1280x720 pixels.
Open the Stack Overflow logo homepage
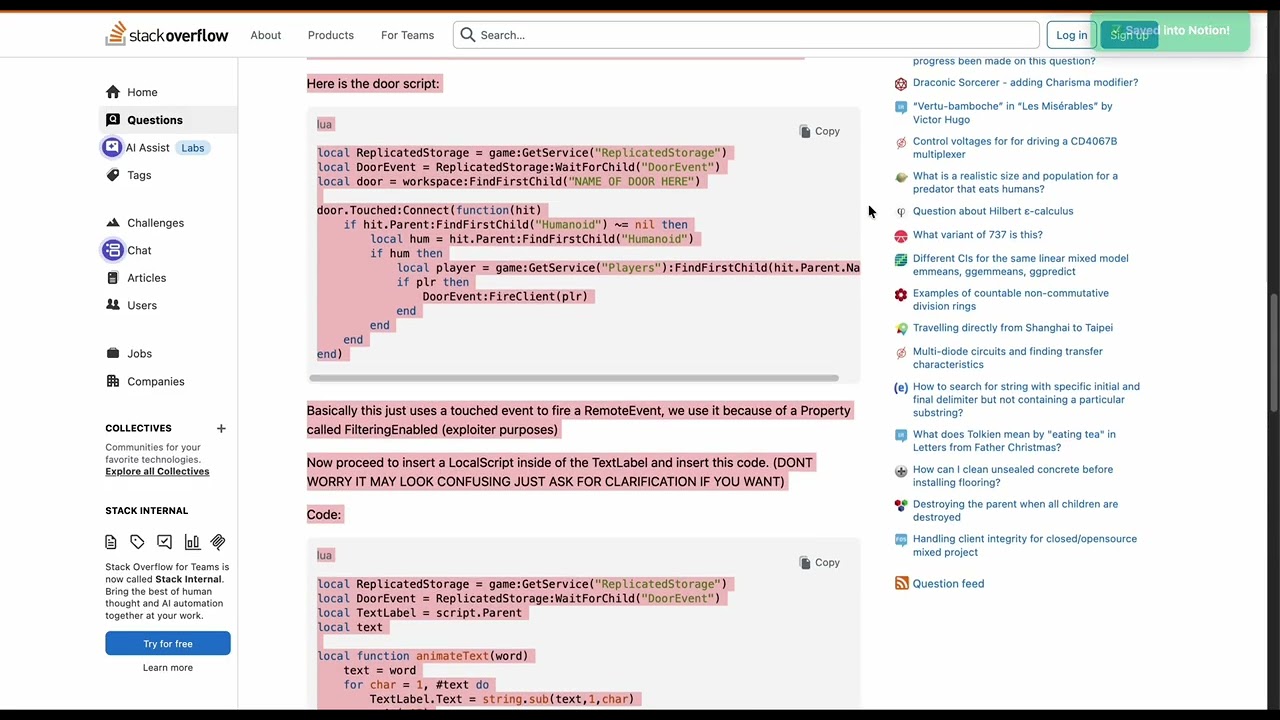tap(167, 35)
